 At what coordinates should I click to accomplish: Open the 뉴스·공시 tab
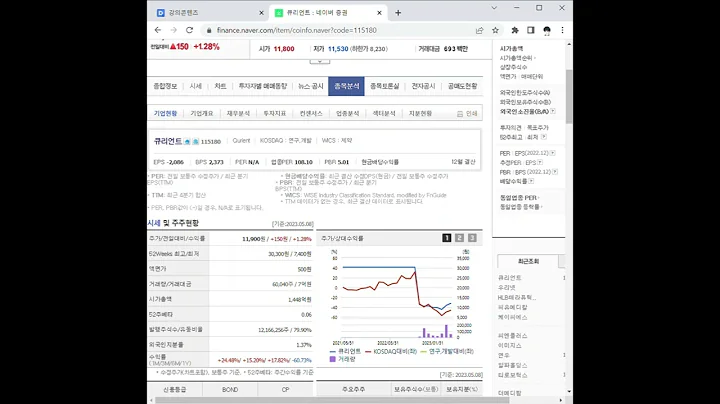coord(311,86)
